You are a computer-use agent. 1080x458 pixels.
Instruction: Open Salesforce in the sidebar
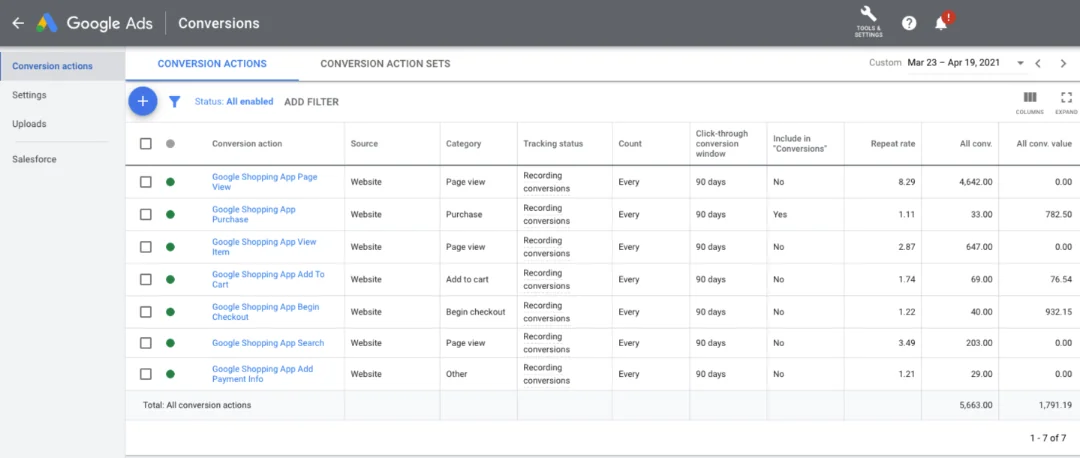[34, 159]
